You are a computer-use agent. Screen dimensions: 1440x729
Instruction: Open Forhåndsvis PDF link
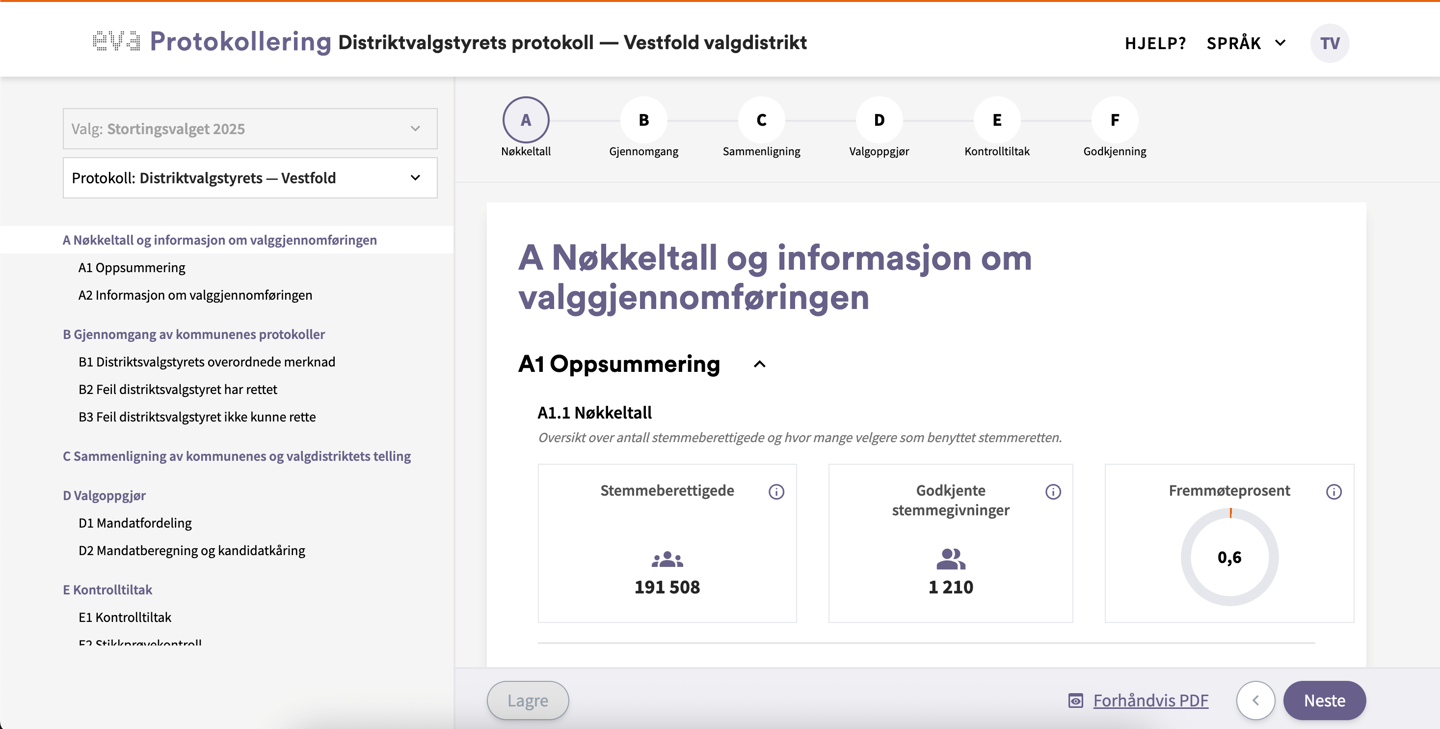click(x=1150, y=701)
